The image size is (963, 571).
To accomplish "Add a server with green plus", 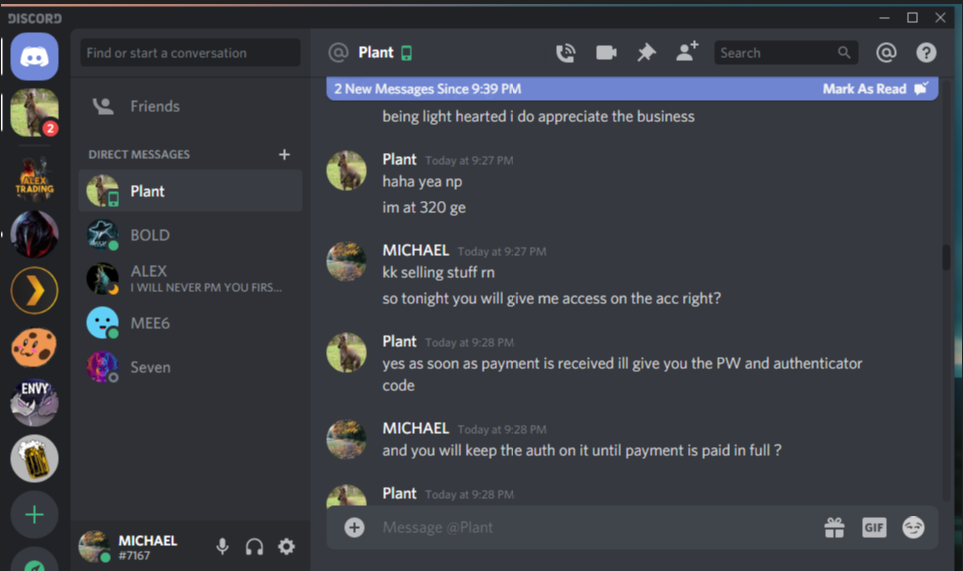I will pyautogui.click(x=34, y=515).
